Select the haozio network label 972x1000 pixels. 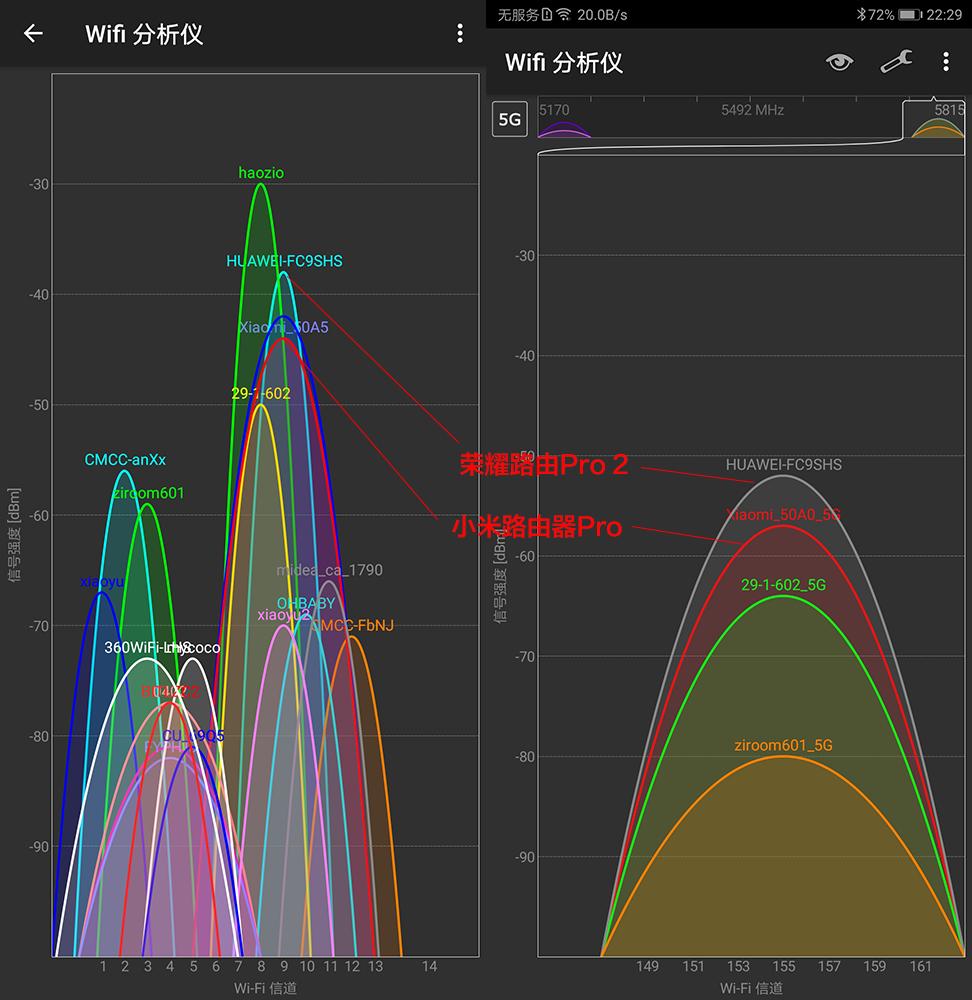261,172
